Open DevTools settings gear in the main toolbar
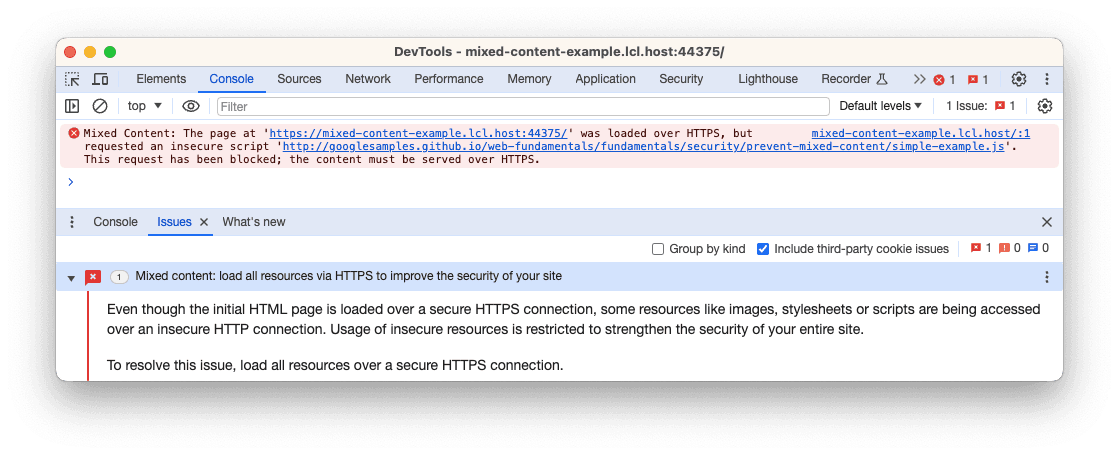Viewport: 1119px width, 455px height. click(1018, 79)
